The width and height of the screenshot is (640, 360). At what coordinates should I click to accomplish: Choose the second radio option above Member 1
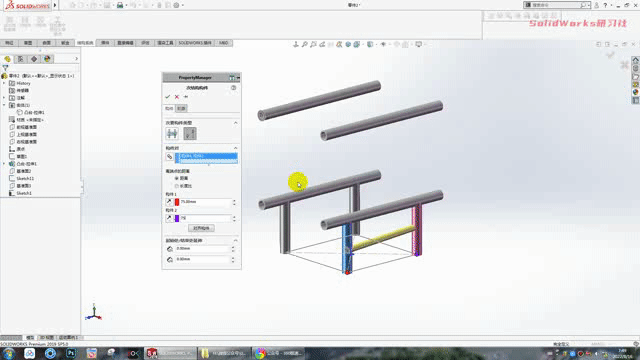(177, 186)
